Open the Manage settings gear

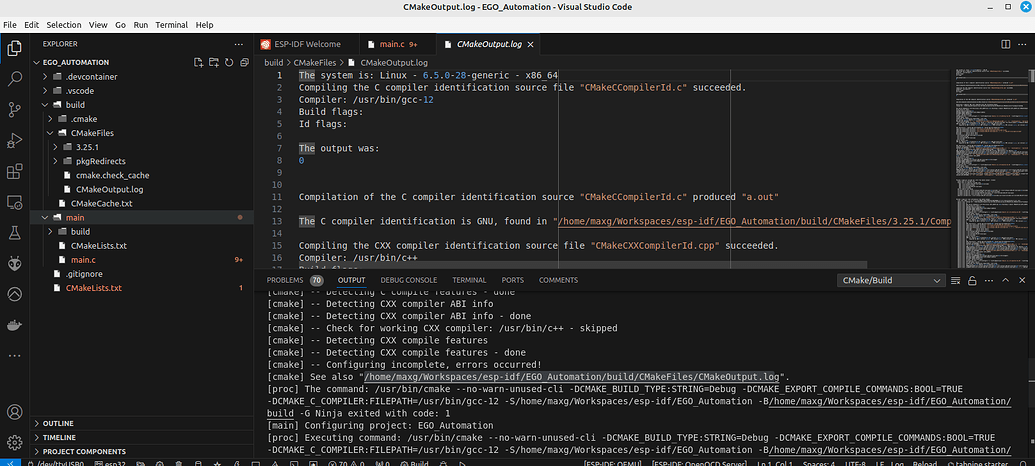pyautogui.click(x=15, y=442)
